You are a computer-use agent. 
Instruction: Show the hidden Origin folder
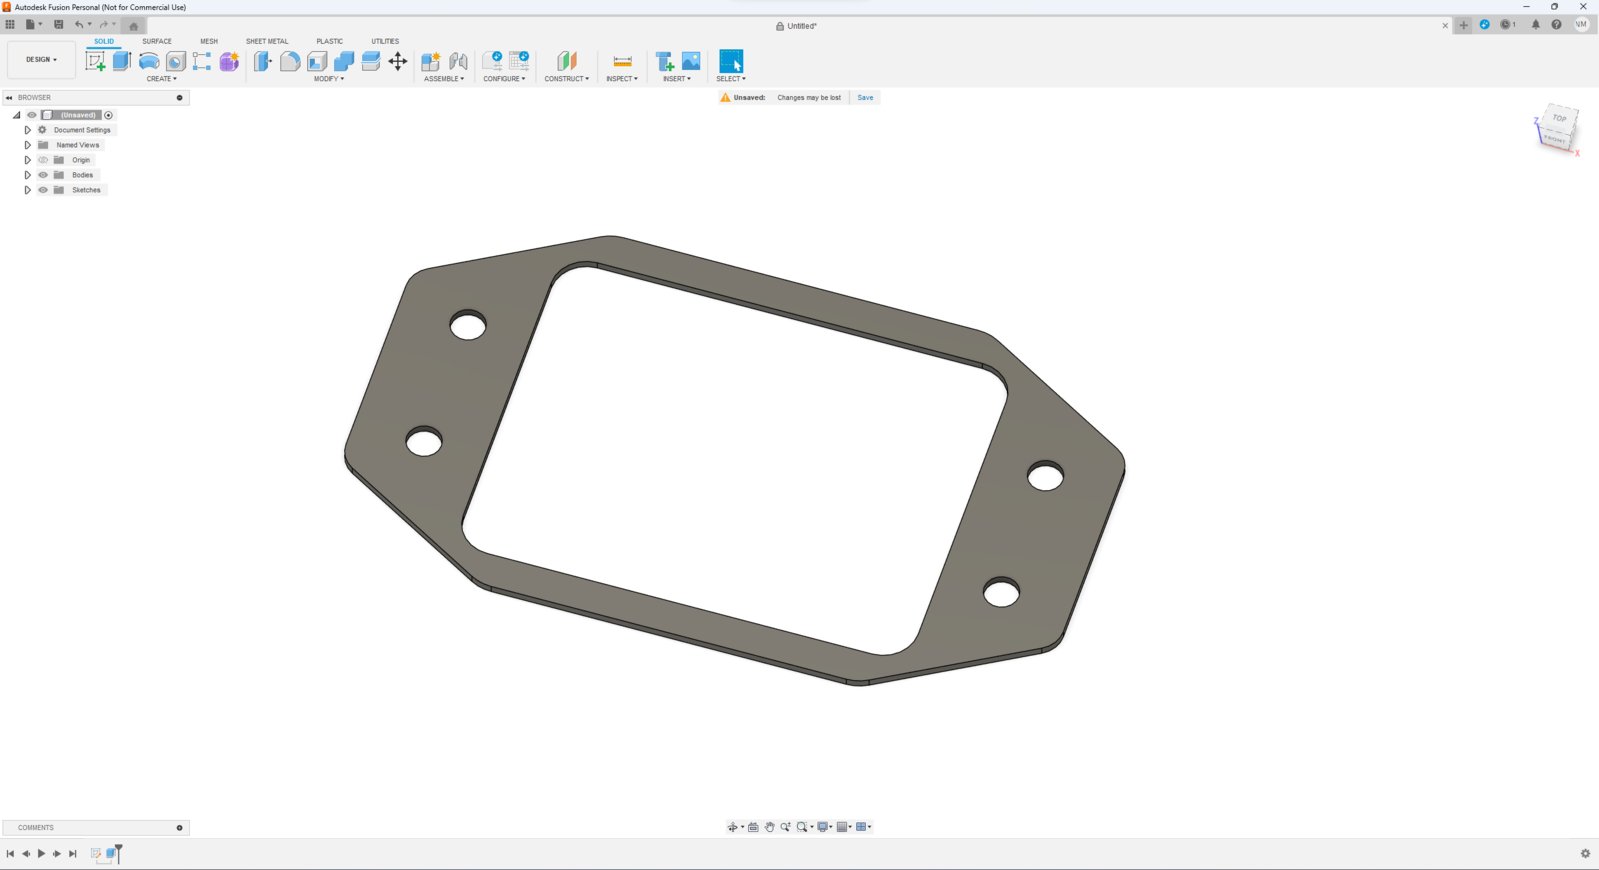click(43, 160)
